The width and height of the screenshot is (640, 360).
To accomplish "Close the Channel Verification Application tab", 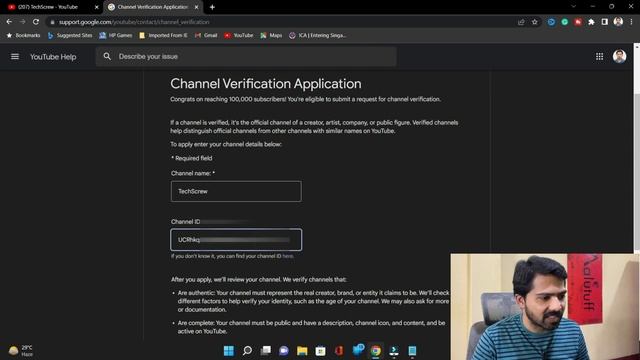I will [x=196, y=7].
